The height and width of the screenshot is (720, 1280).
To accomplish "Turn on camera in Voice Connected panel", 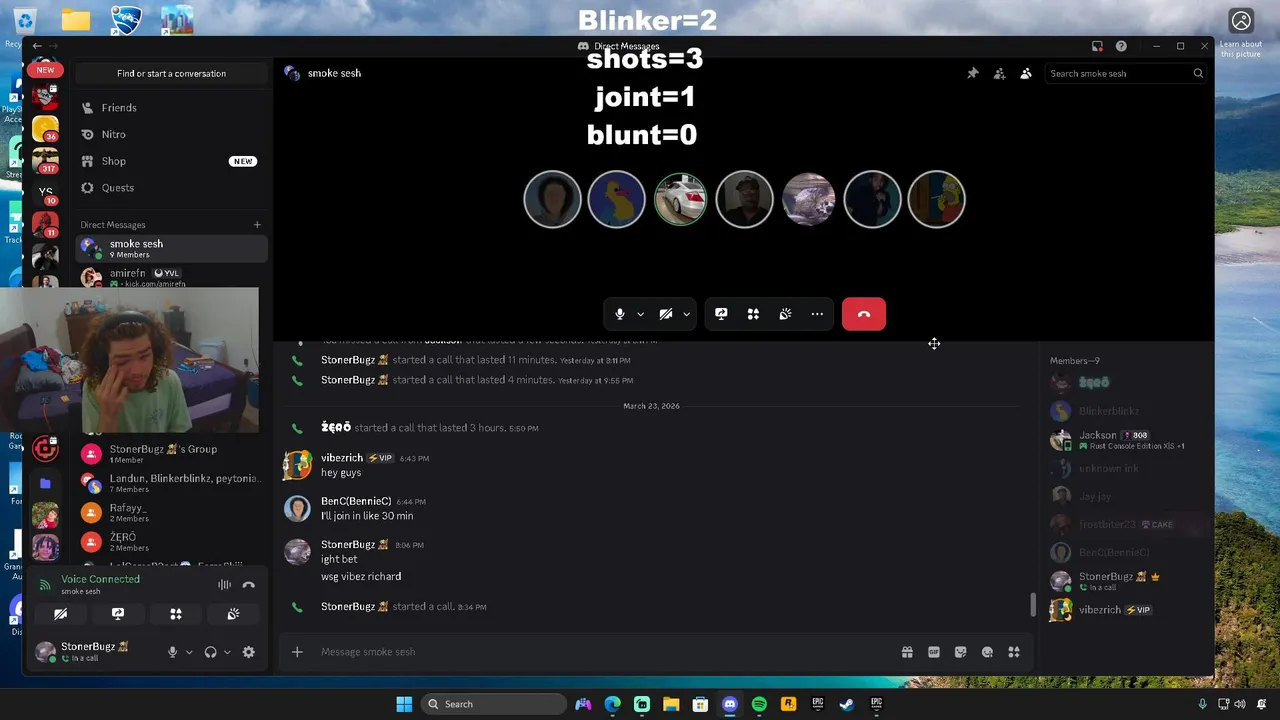I will [x=61, y=614].
